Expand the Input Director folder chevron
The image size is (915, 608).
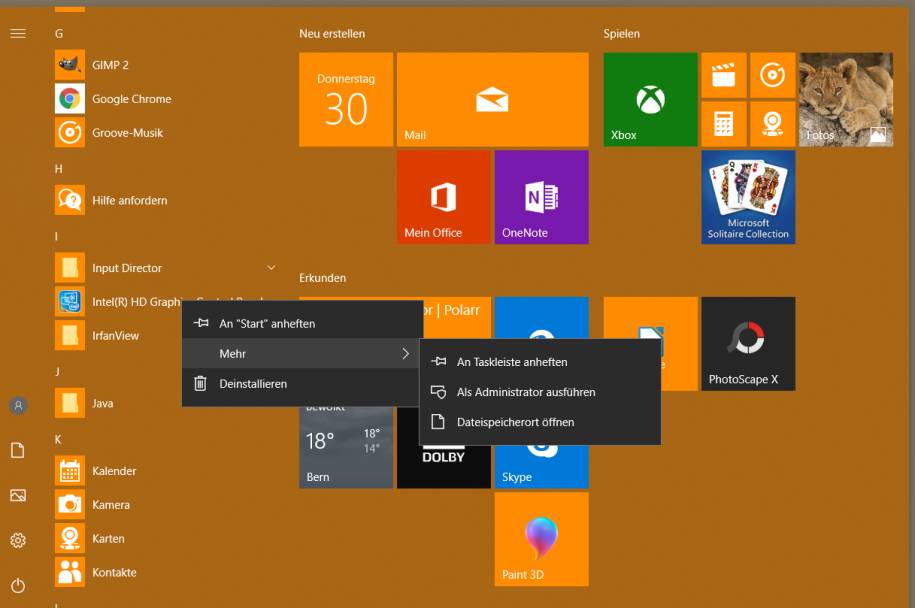coord(271,268)
